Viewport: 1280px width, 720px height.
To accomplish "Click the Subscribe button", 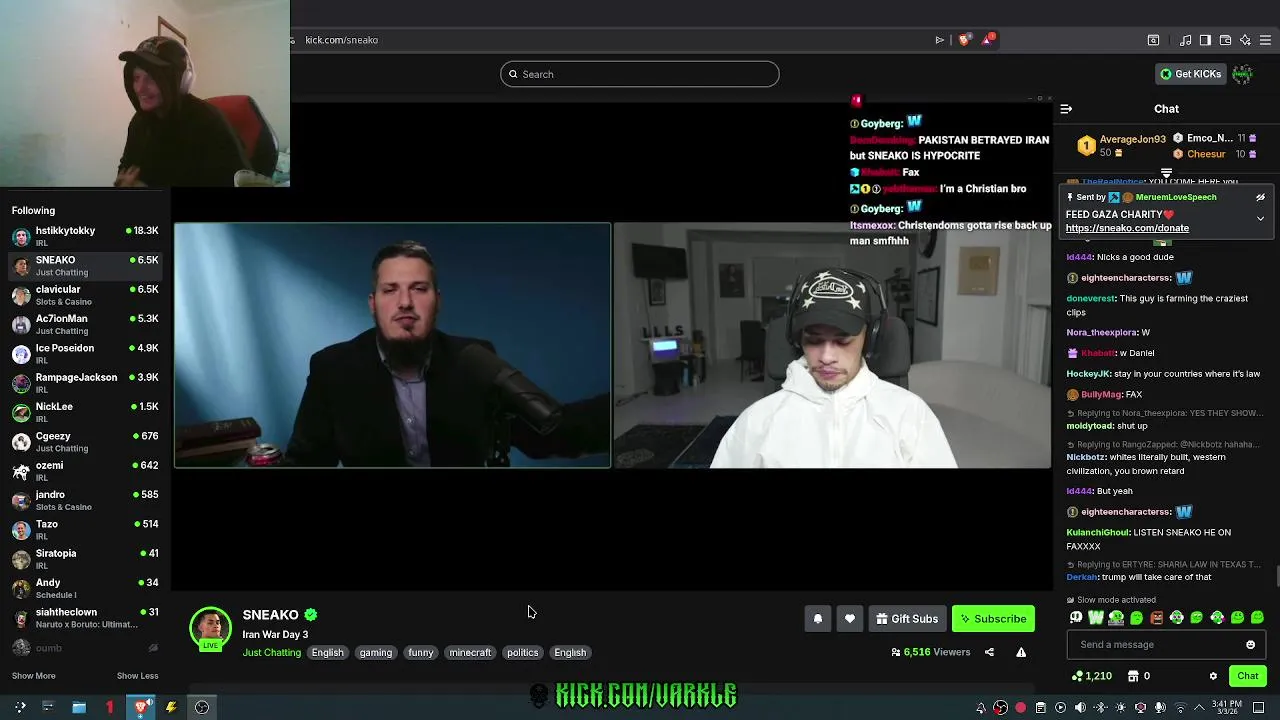I will (x=993, y=619).
